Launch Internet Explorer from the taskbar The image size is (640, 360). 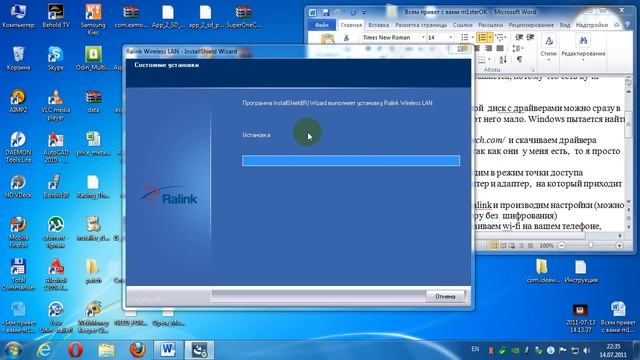44,350
